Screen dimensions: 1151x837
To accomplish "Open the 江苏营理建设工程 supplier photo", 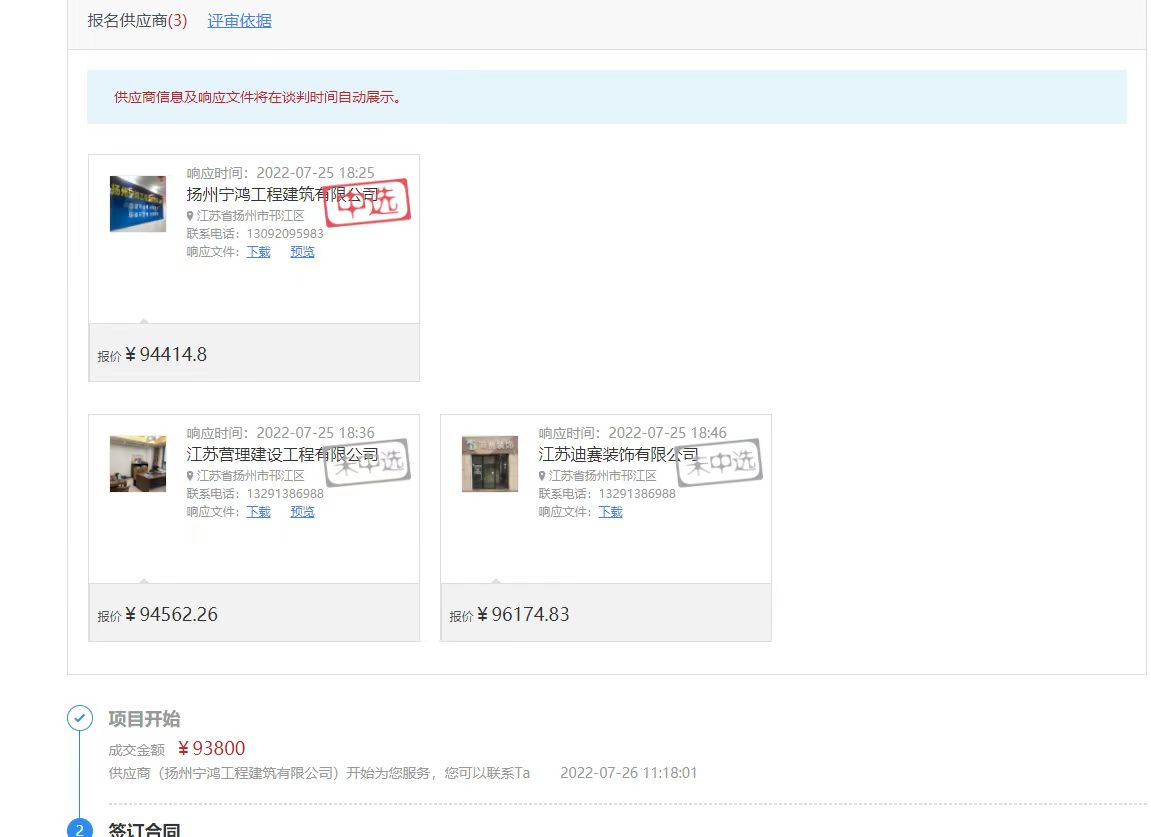I will pos(138,464).
